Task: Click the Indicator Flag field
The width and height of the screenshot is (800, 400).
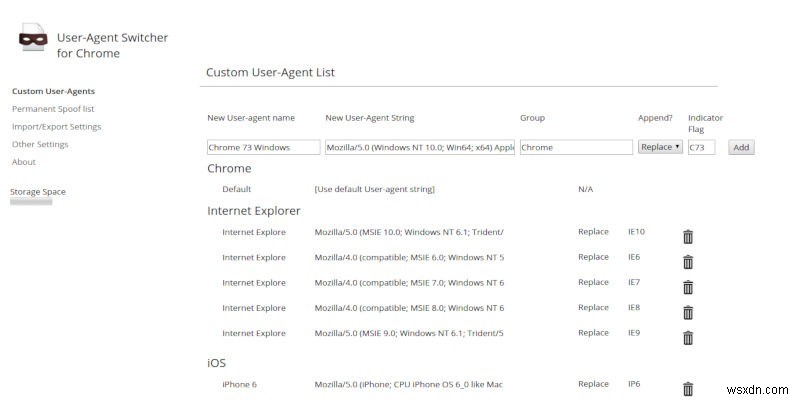Action: [x=706, y=147]
